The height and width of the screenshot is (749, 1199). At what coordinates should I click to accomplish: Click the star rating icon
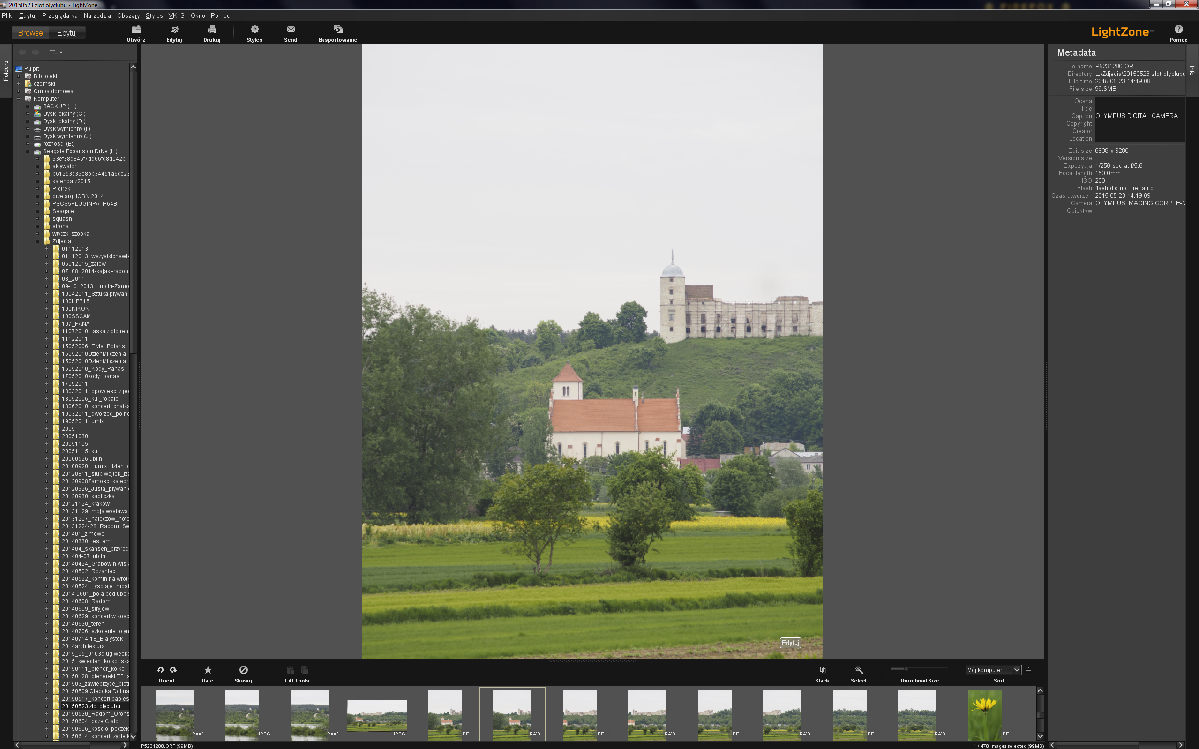(208, 670)
